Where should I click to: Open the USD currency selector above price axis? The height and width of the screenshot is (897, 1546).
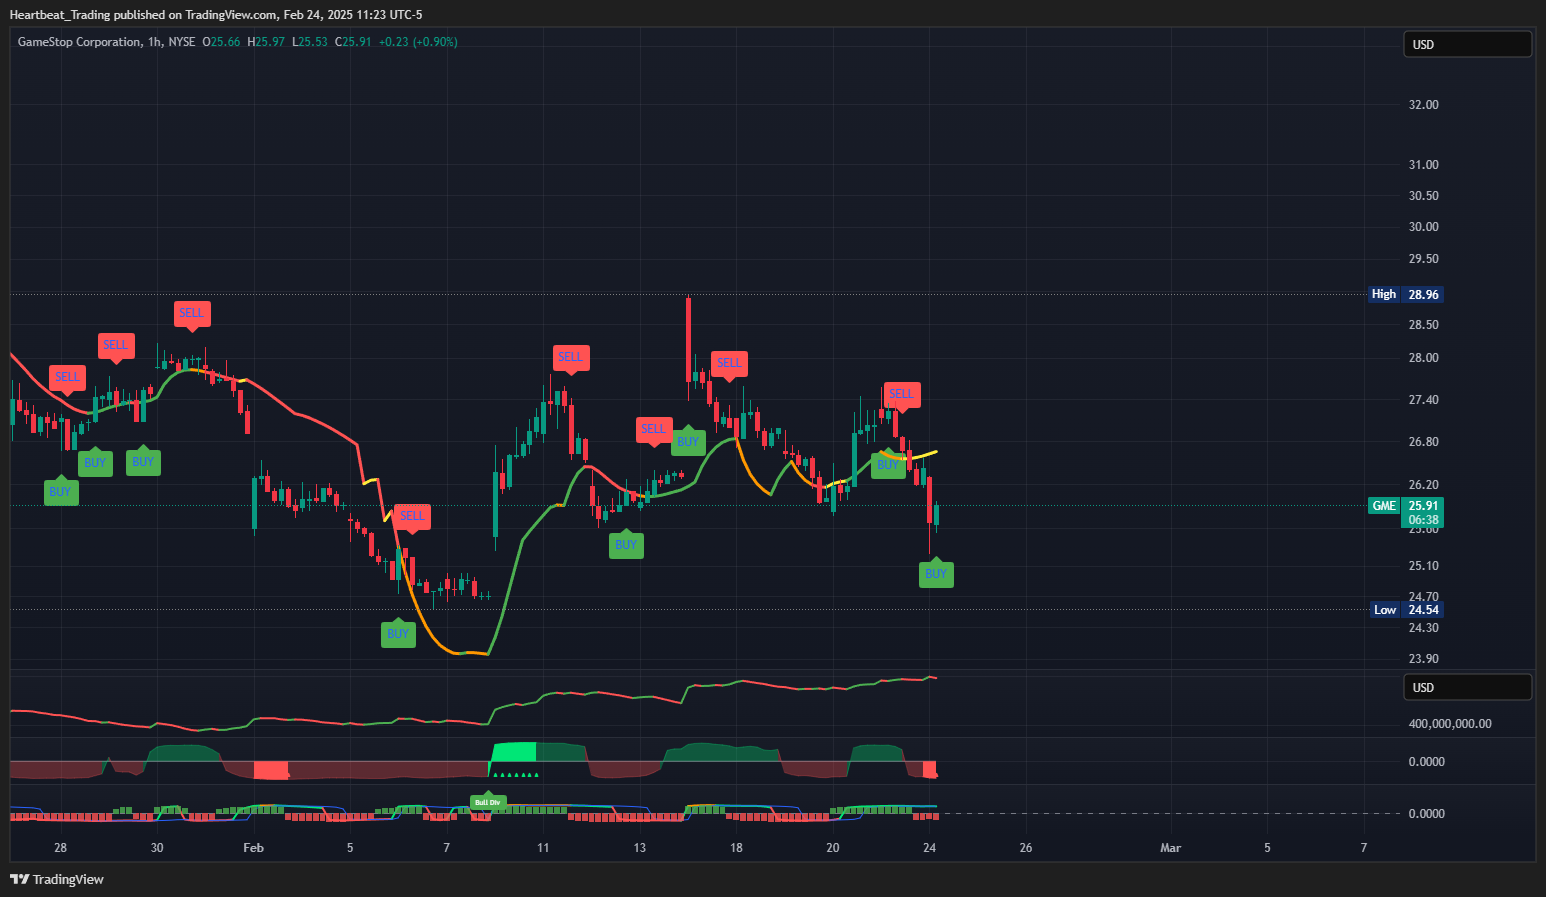1467,44
